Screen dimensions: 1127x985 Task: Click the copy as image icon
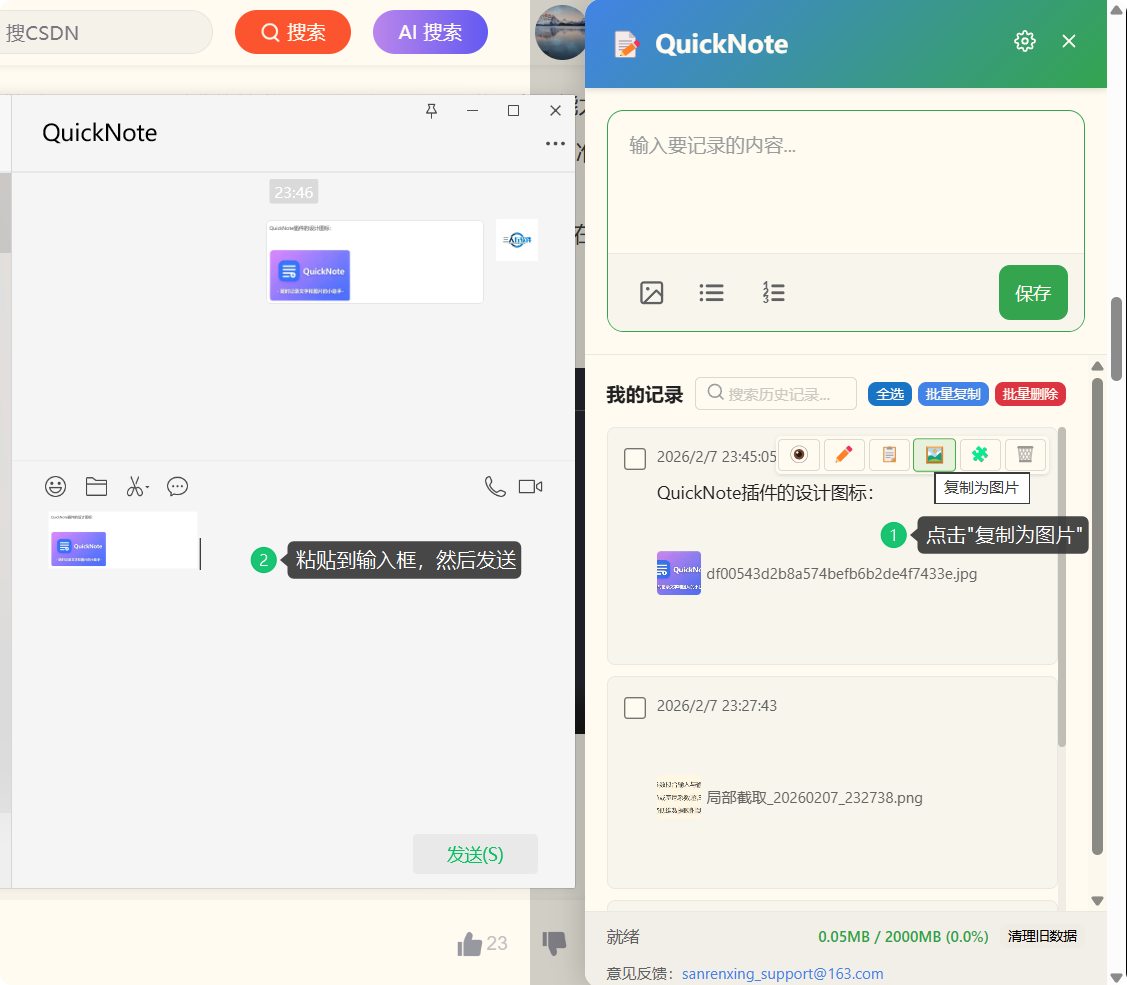tap(934, 455)
